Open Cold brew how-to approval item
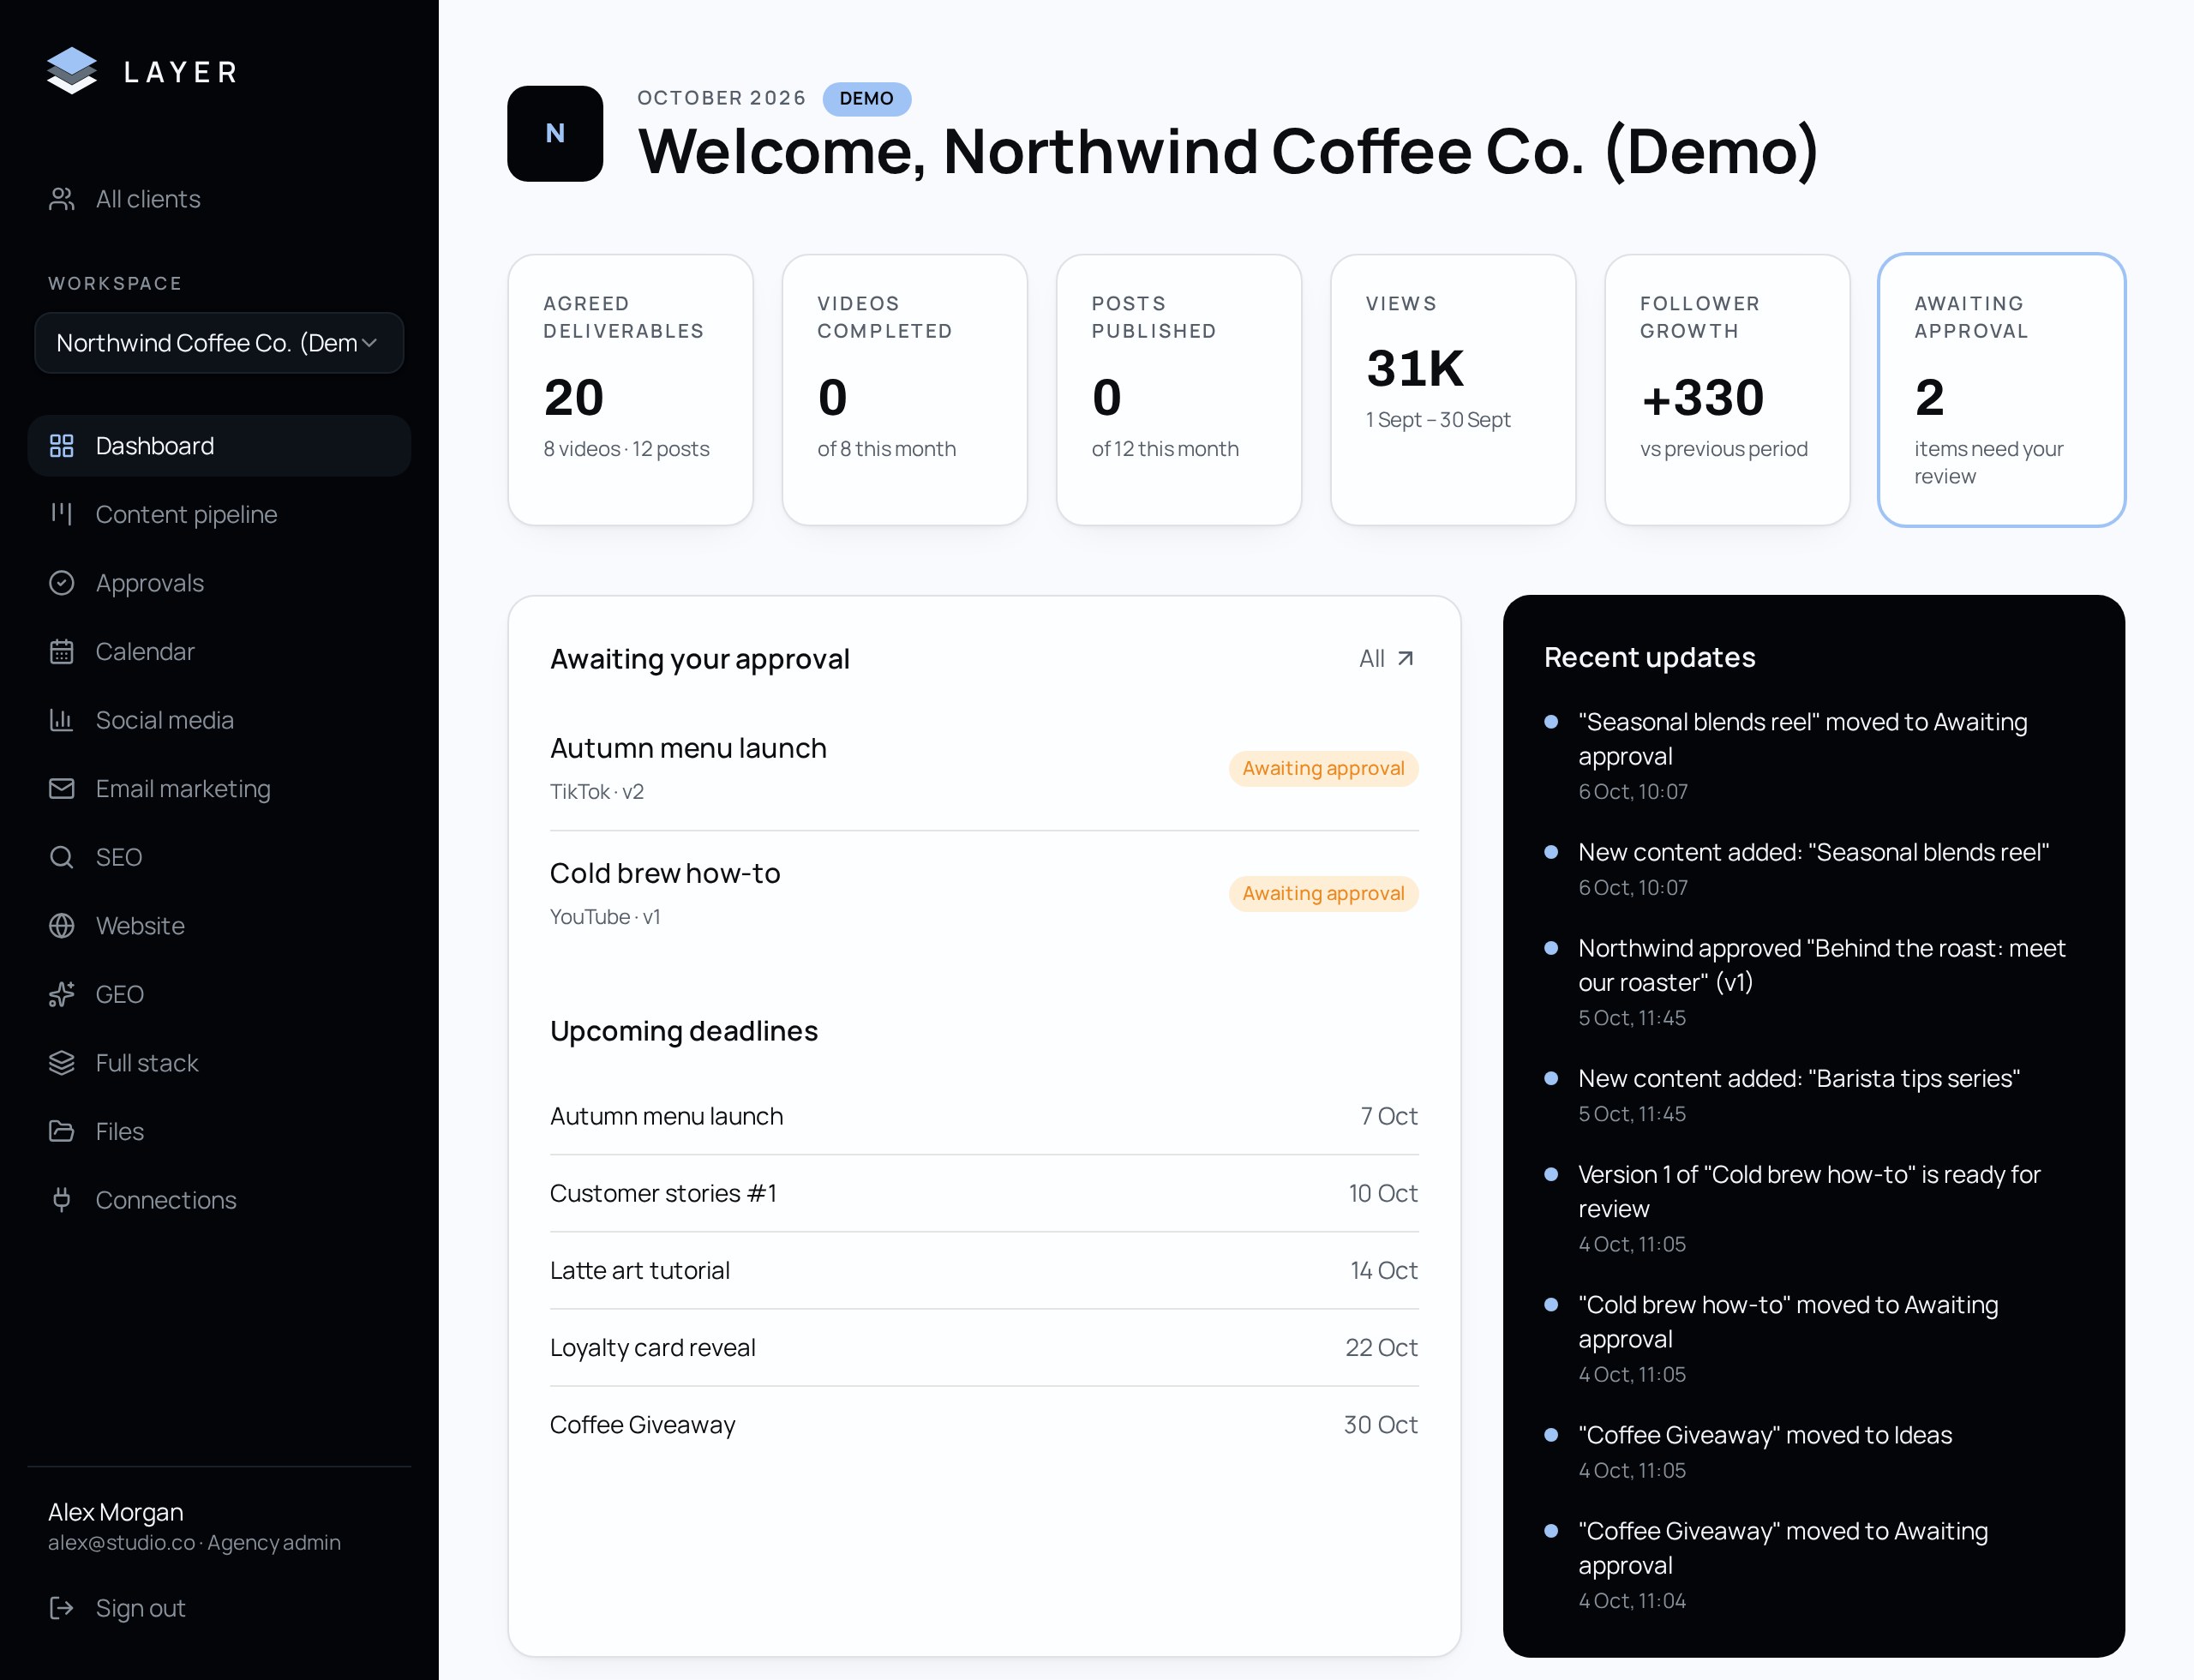This screenshot has width=2194, height=1680. [x=984, y=893]
